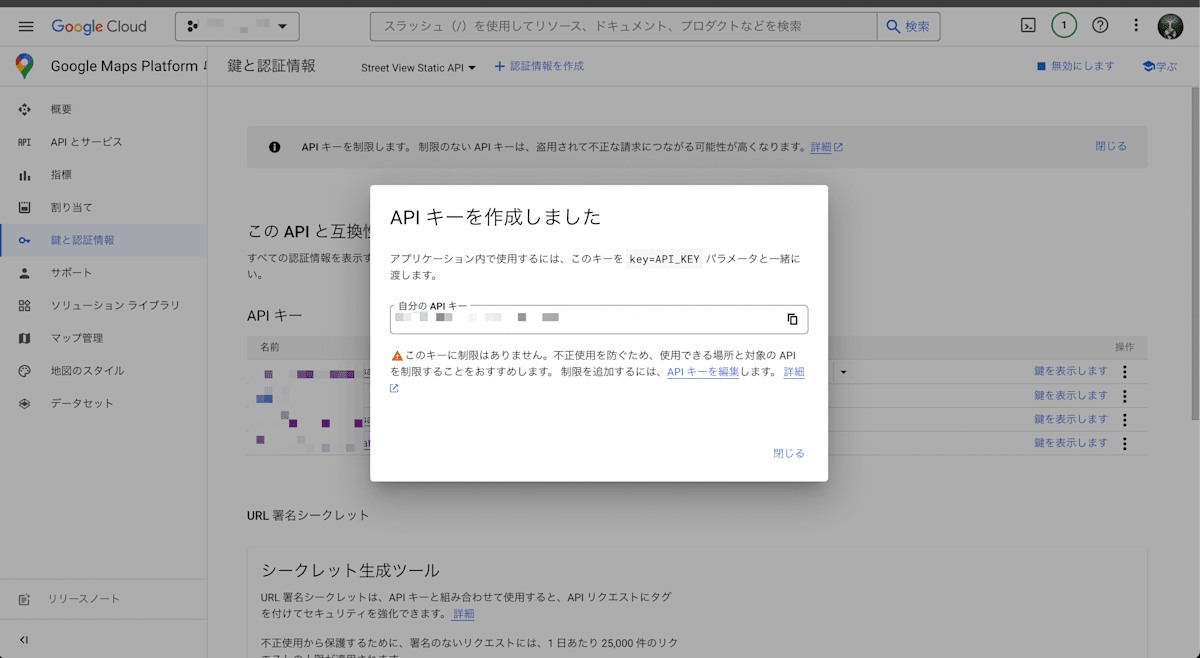The image size is (1200, 658).
Task: Open the 学ぶ learn panel
Action: pyautogui.click(x=1160, y=66)
